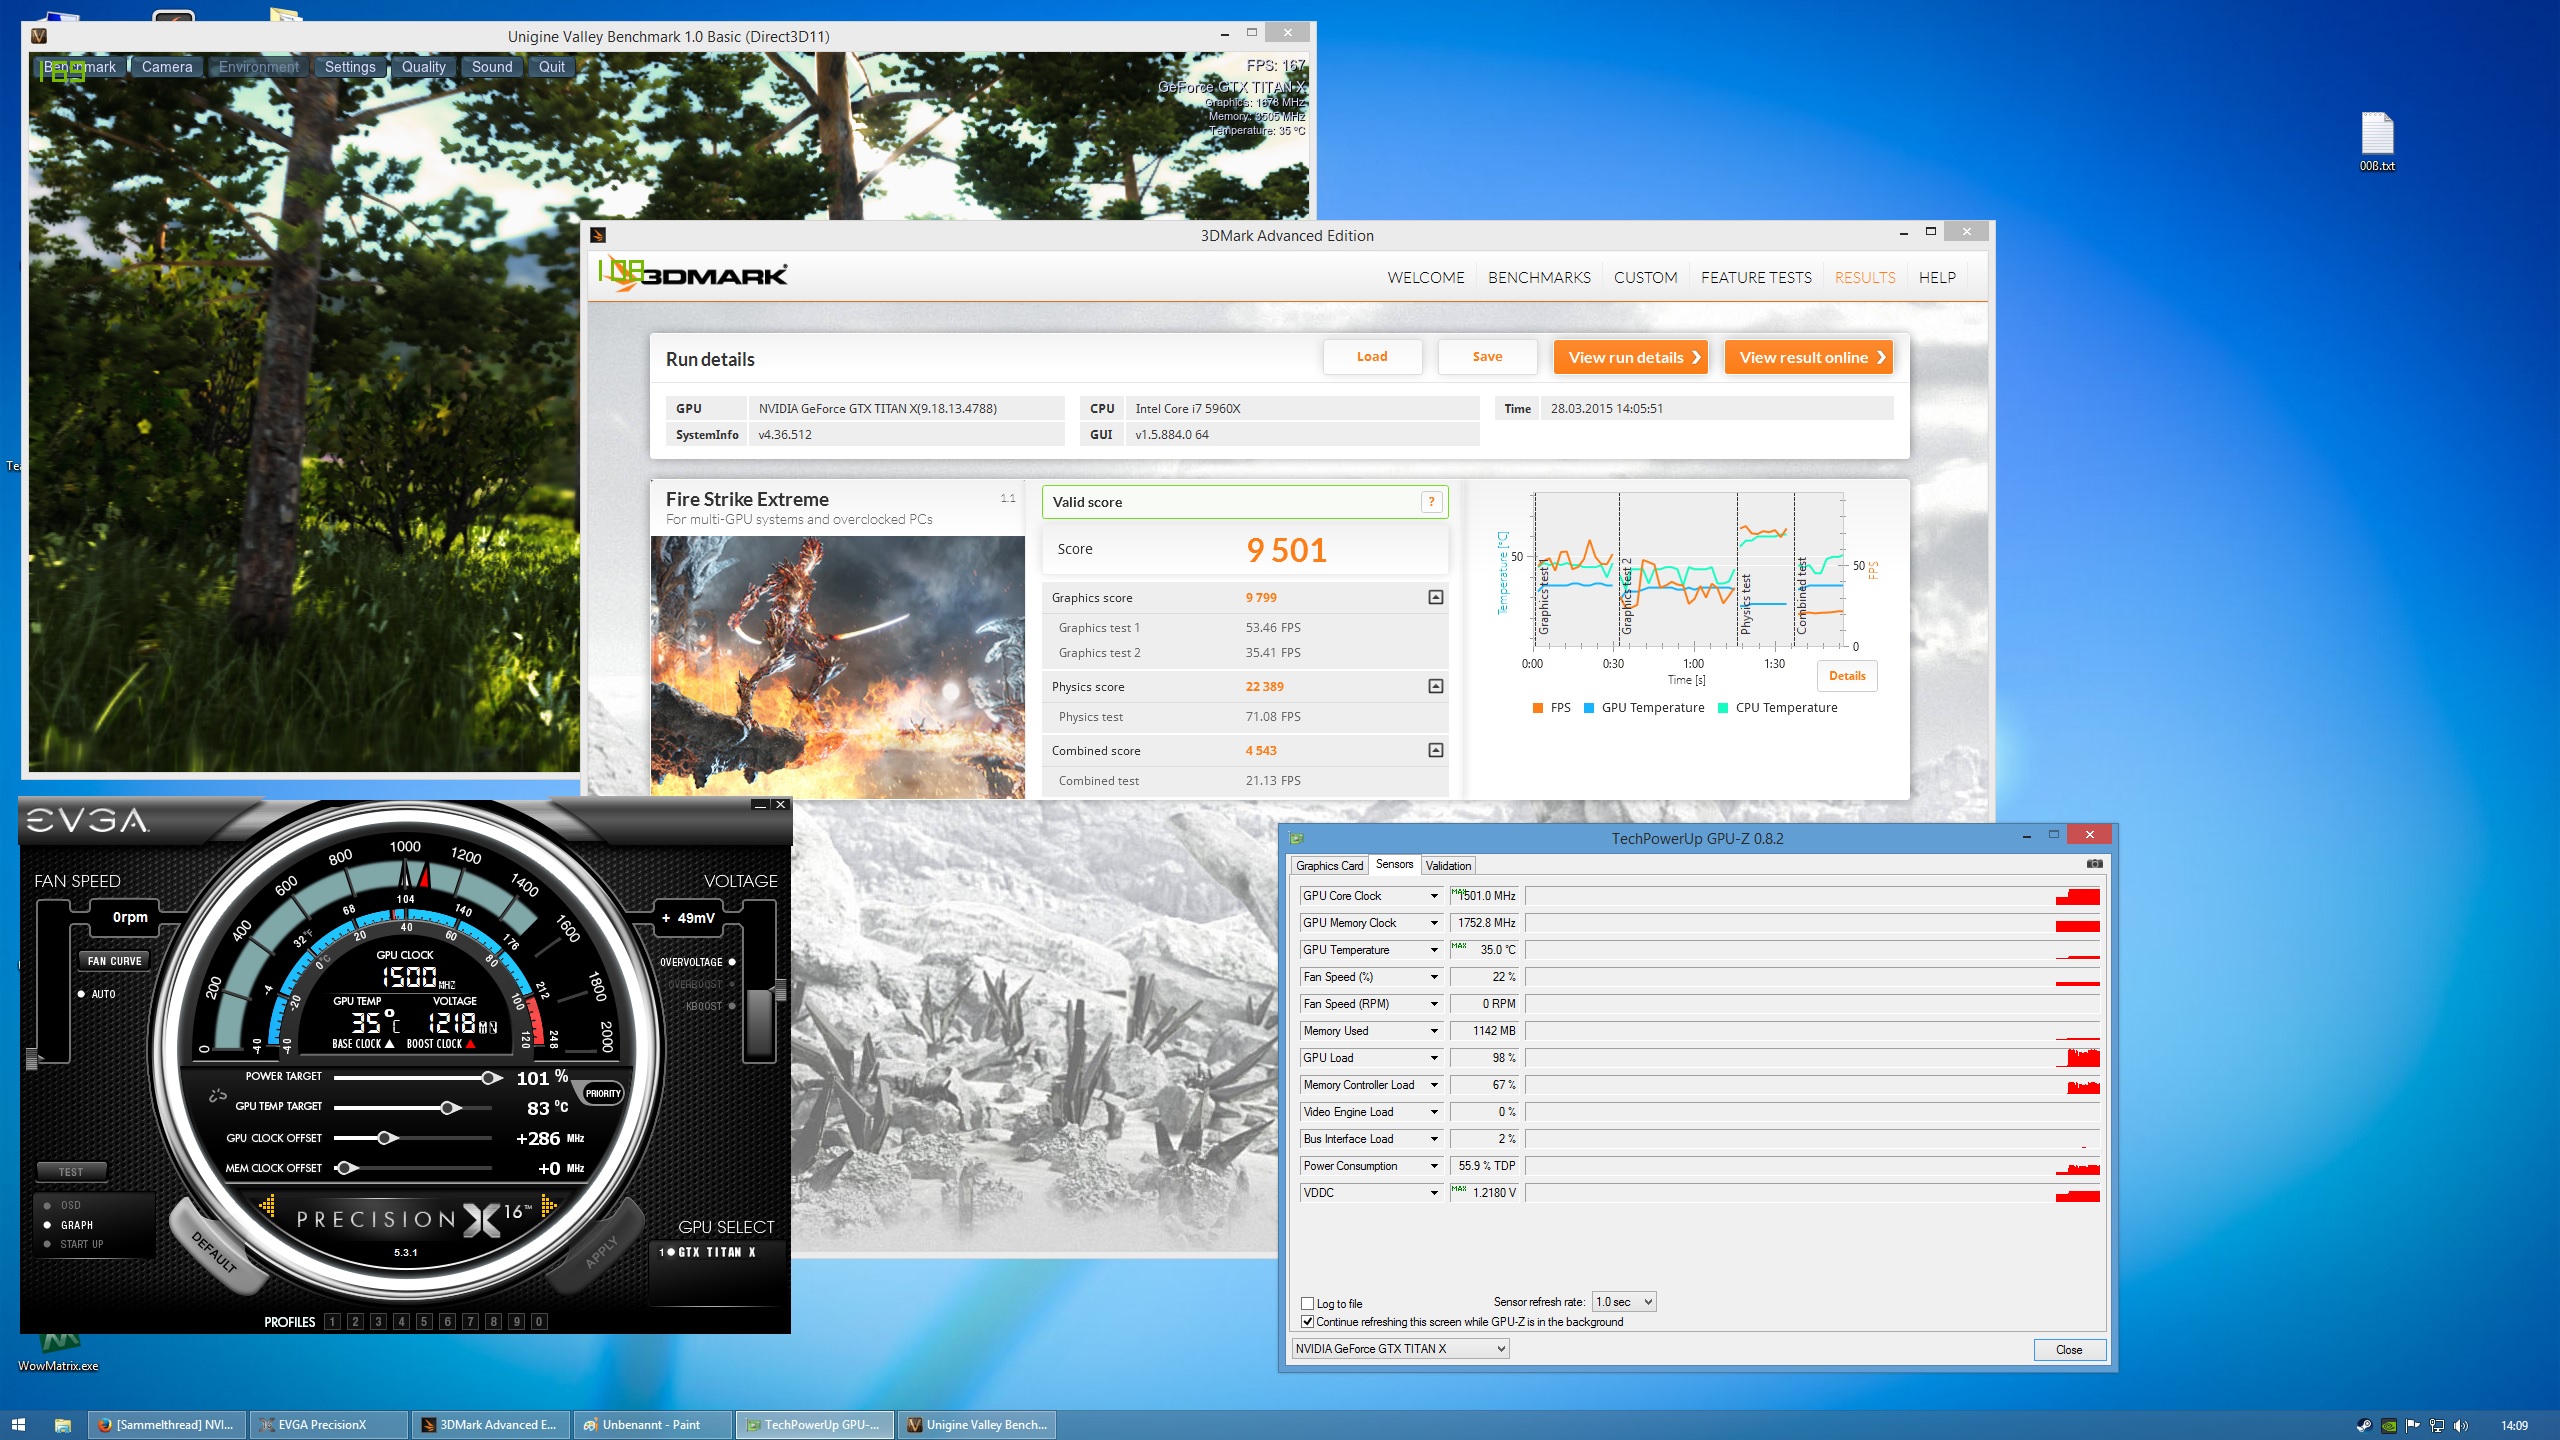Click the Precision X Priority button
Viewport: 2560px width, 1440px height.
pos(603,1093)
